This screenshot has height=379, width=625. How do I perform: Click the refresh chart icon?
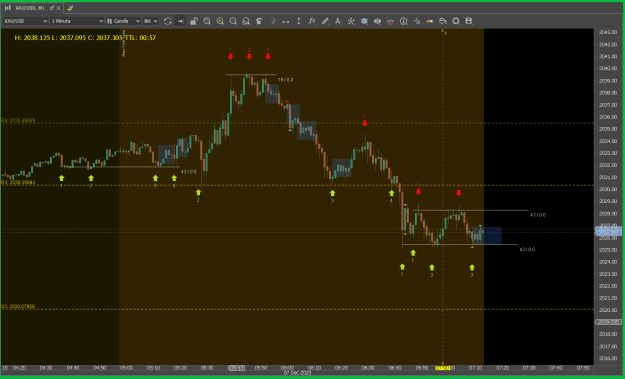(x=167, y=21)
